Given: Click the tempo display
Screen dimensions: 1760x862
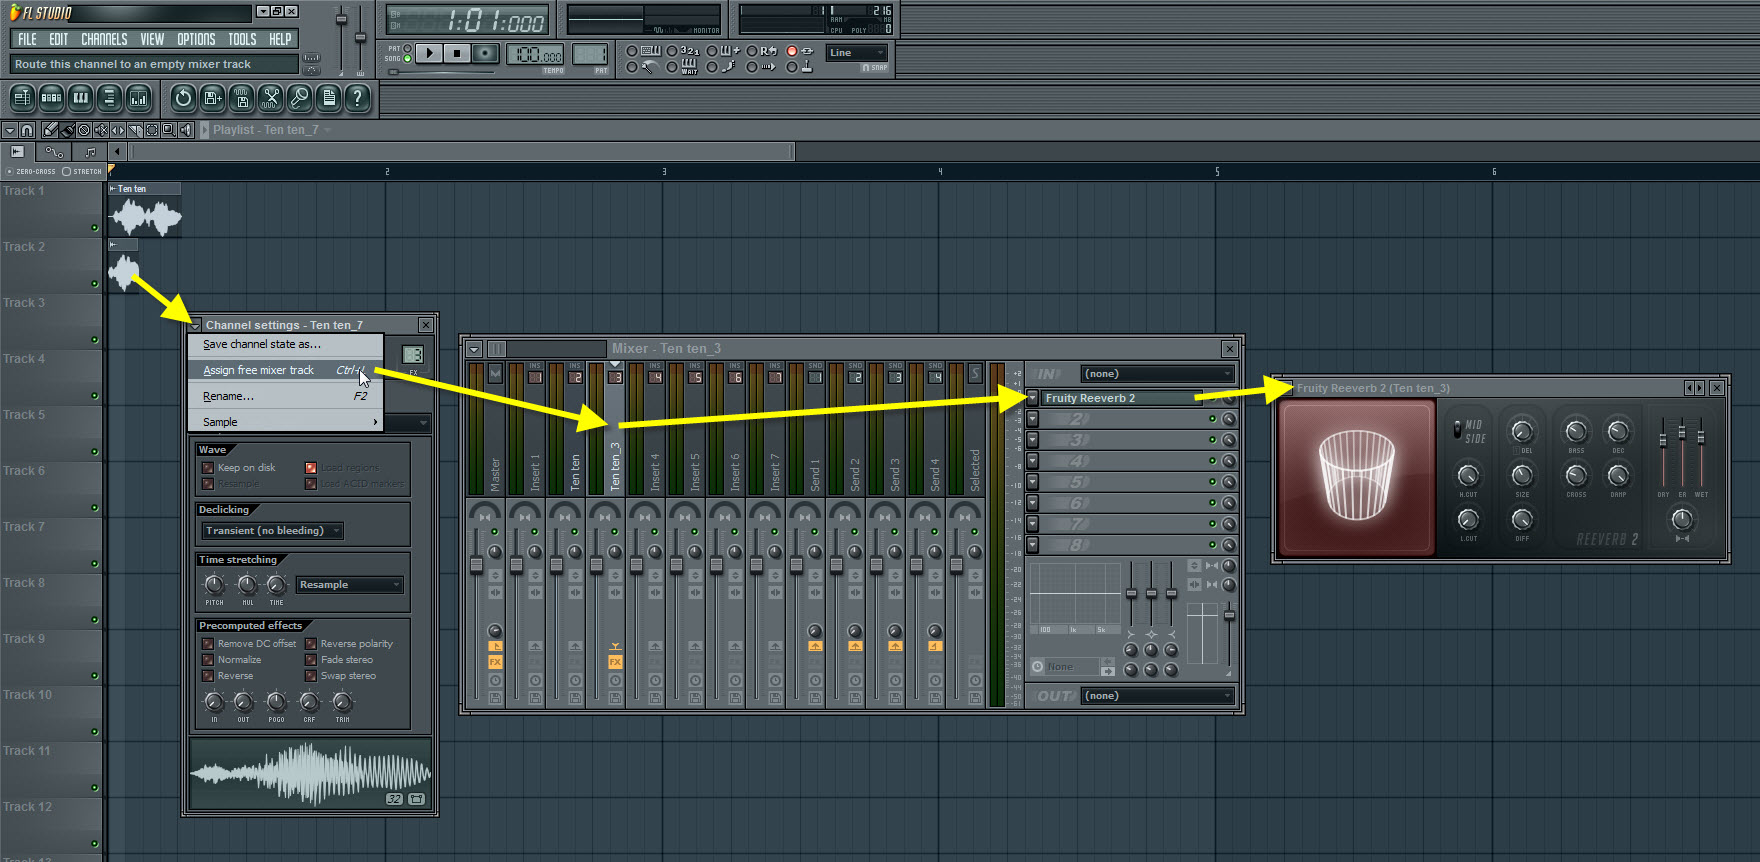Looking at the screenshot, I should coord(535,54).
